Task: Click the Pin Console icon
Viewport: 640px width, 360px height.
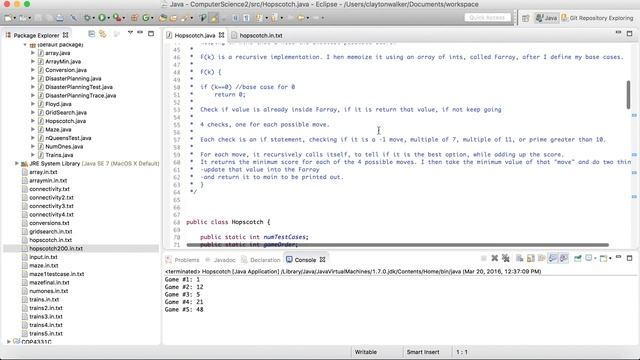Action: (x=578, y=258)
